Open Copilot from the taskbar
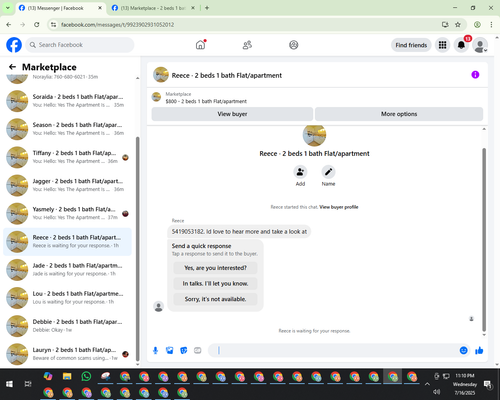Screen dimensions: 500x400 [48, 376]
